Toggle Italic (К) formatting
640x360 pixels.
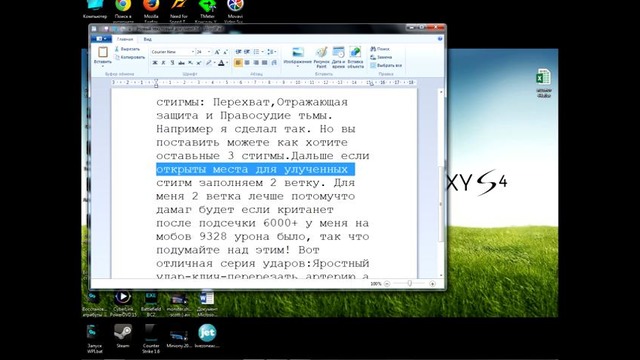[163, 63]
